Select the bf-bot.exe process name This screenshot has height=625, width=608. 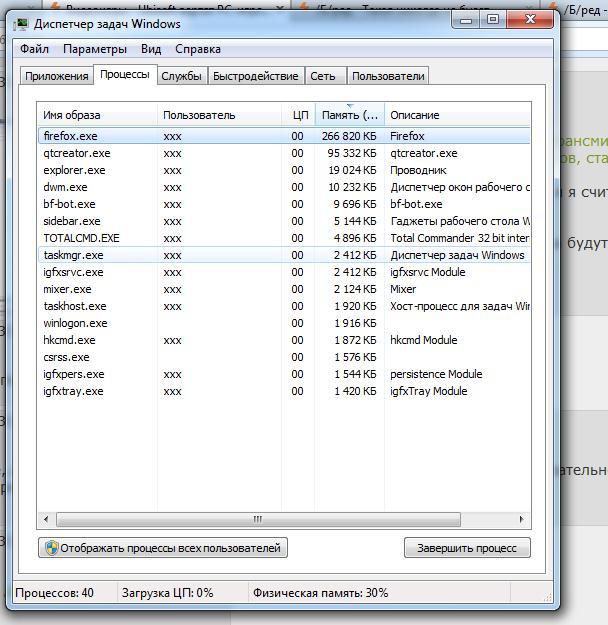[69, 204]
